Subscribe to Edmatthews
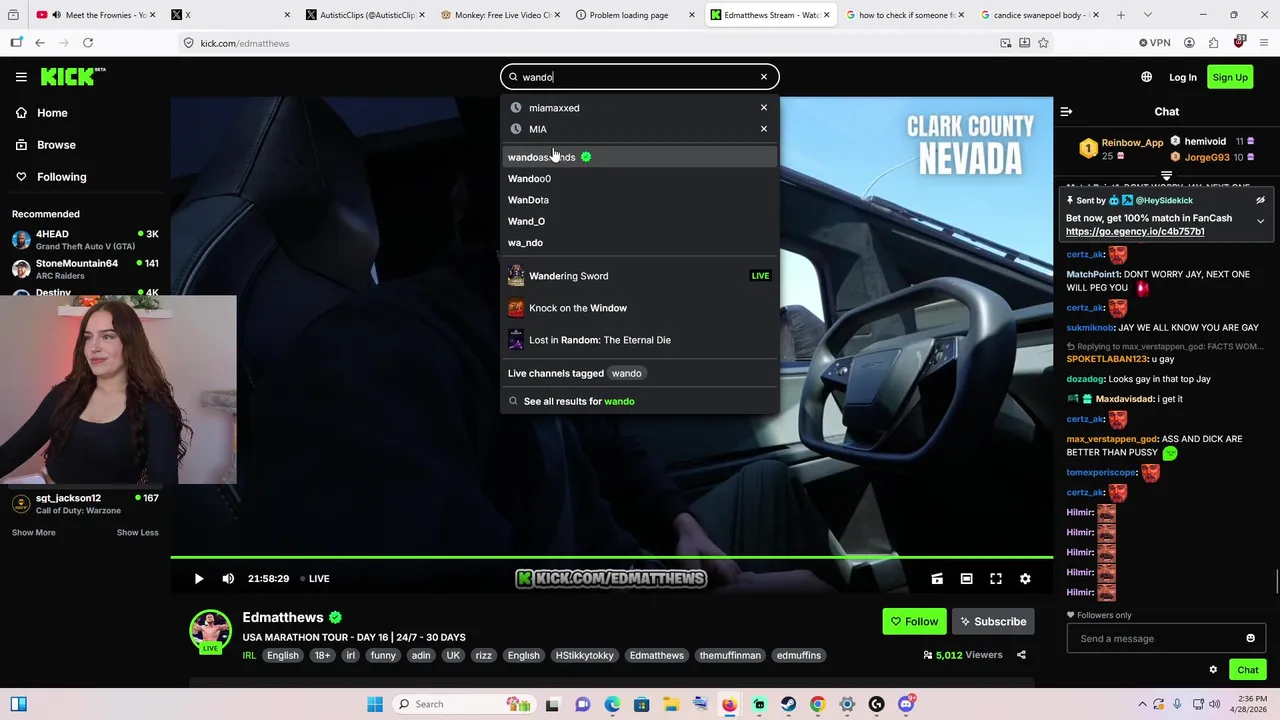Viewport: 1280px width, 720px height. click(x=993, y=622)
